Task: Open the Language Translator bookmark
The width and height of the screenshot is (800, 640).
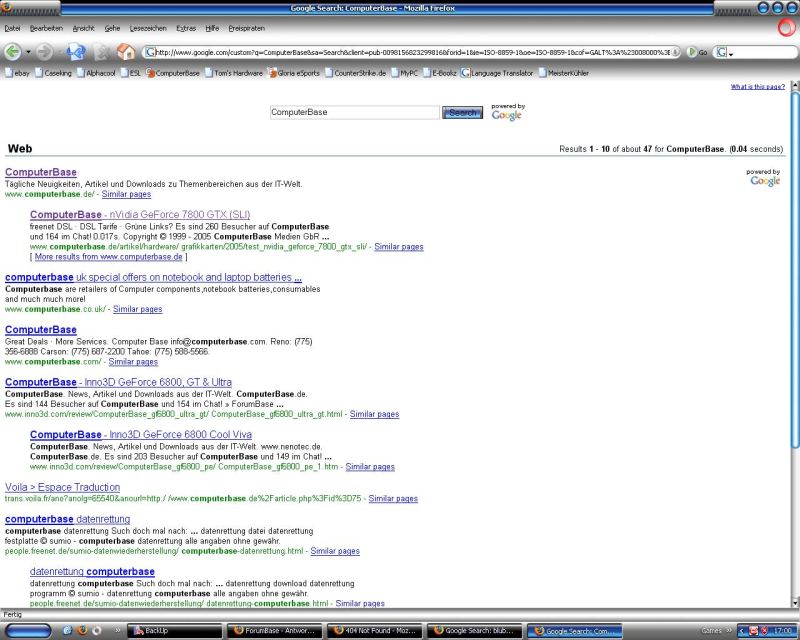Action: click(x=497, y=73)
